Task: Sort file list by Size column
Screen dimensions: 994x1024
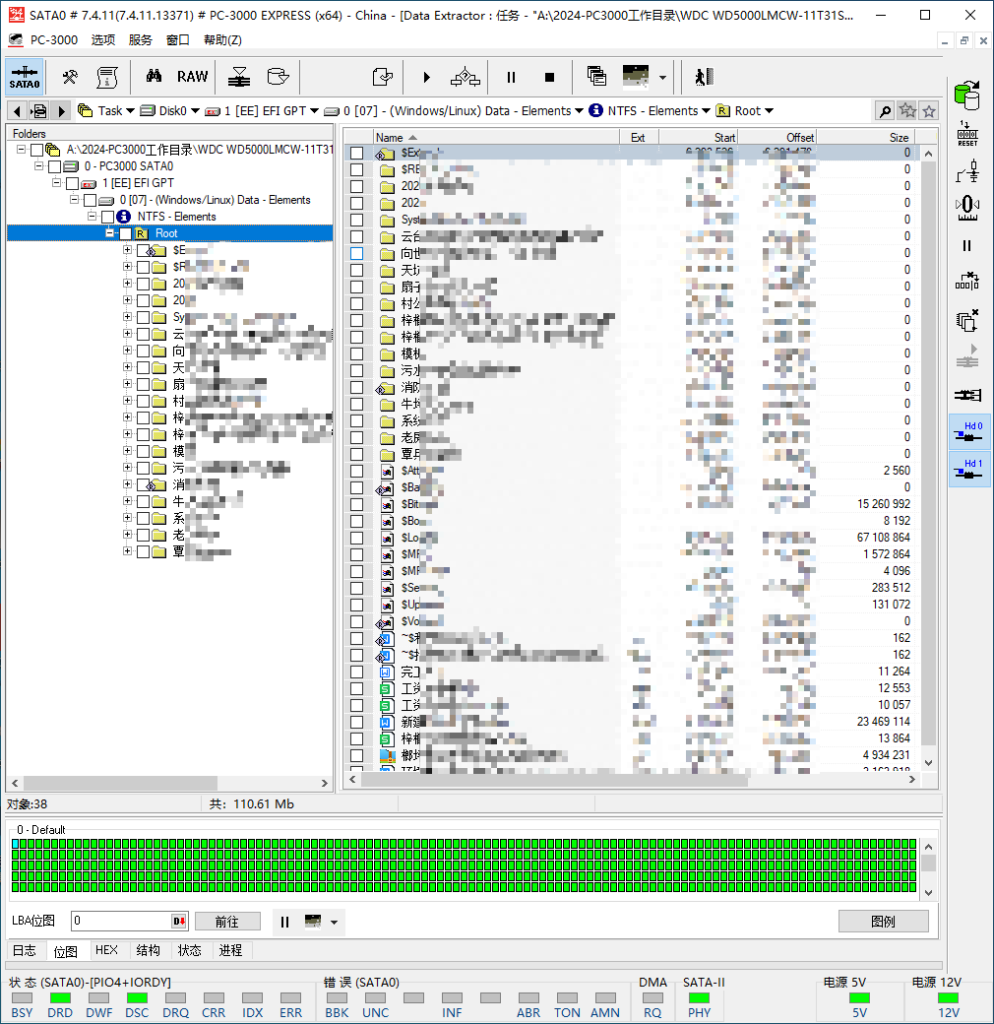Action: [865, 137]
